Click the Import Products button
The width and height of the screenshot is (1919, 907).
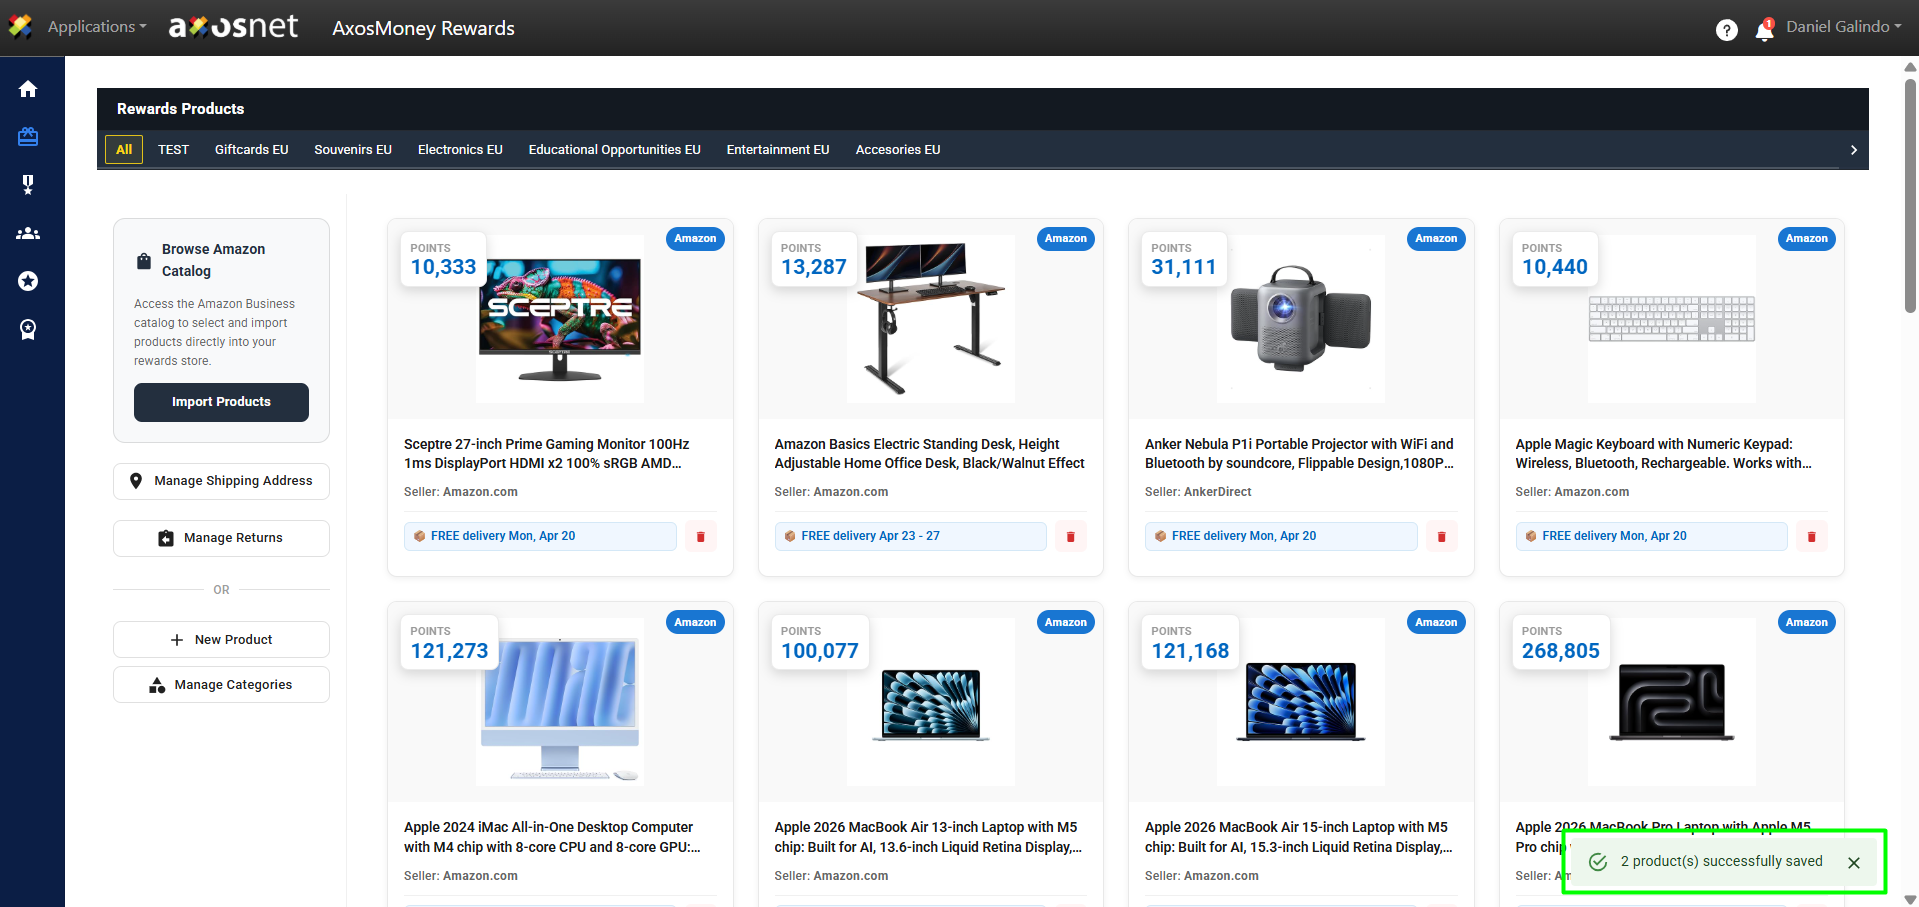point(221,402)
